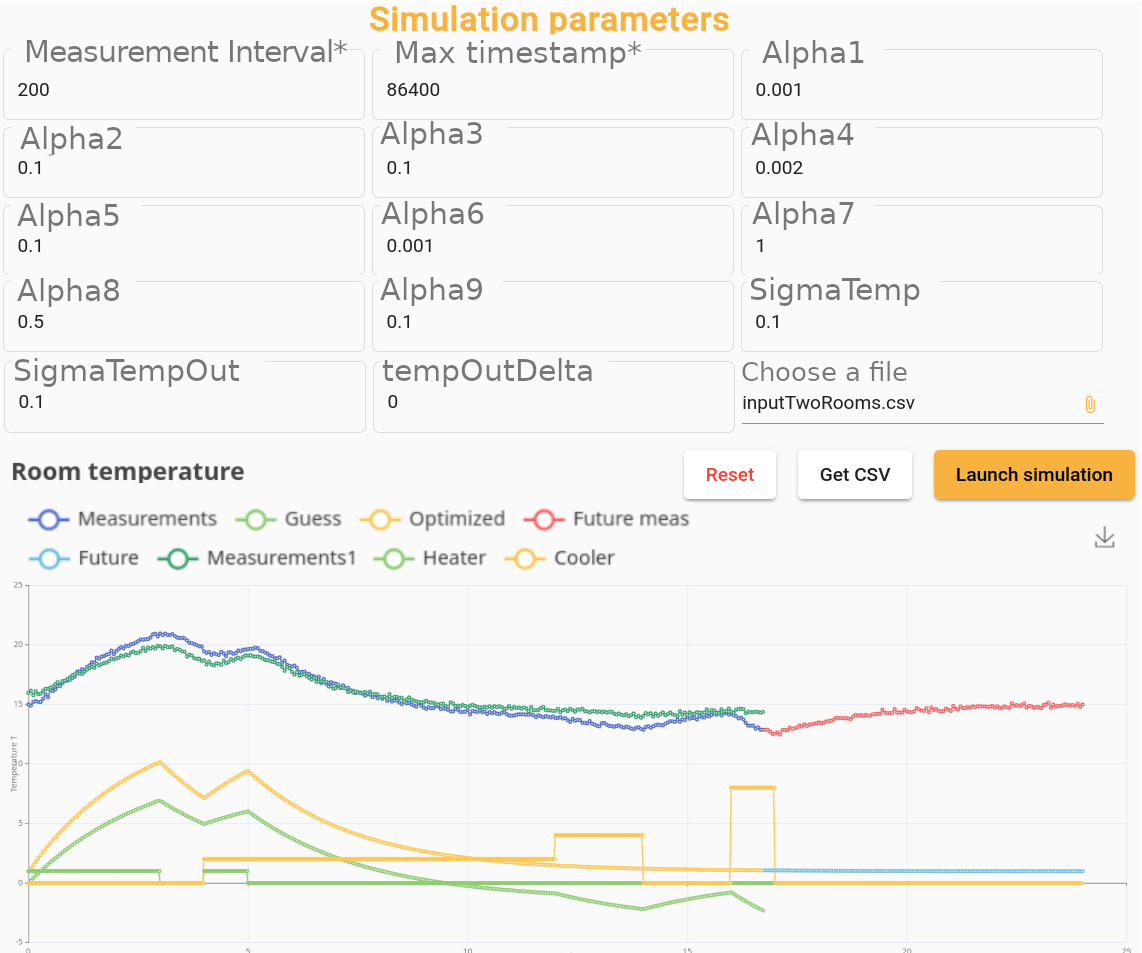The height and width of the screenshot is (953, 1142).
Task: Toggle the Future meas legend entry
Action: (x=608, y=519)
